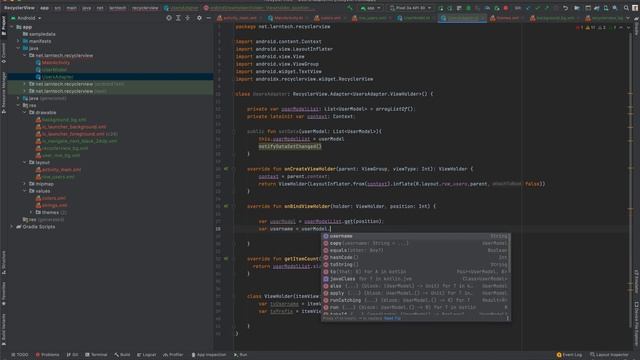Open row_users.xml in project tree
640x360 pixels.
tap(58, 177)
